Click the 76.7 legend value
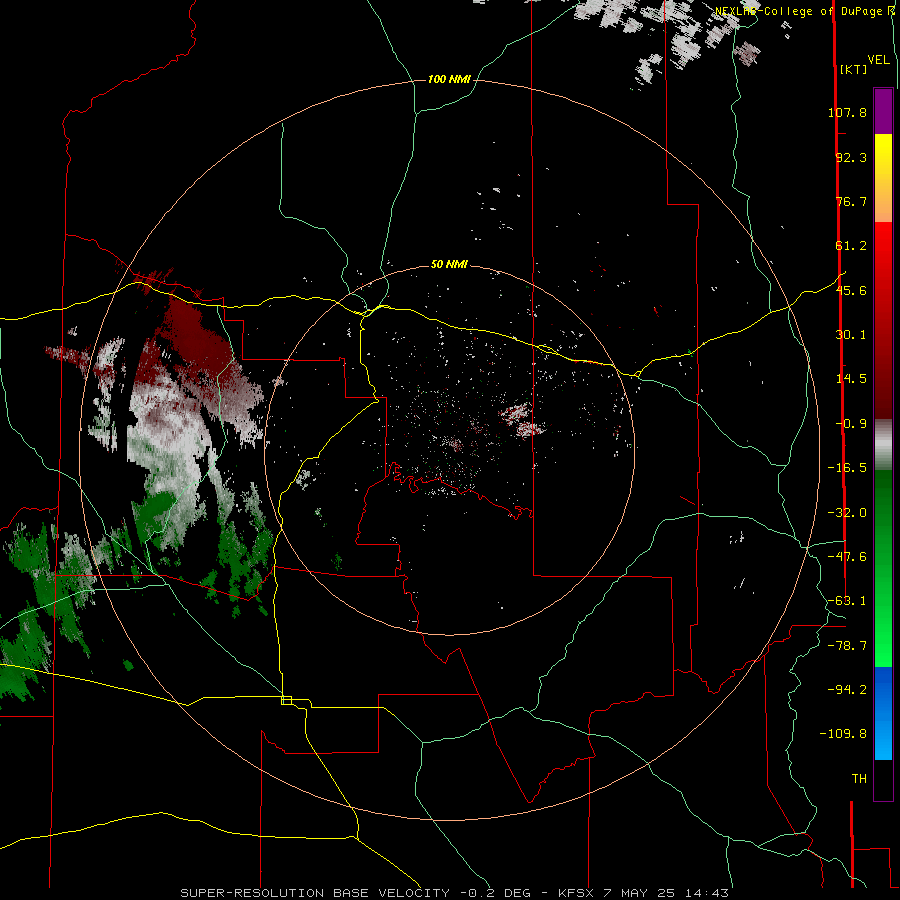 [851, 201]
